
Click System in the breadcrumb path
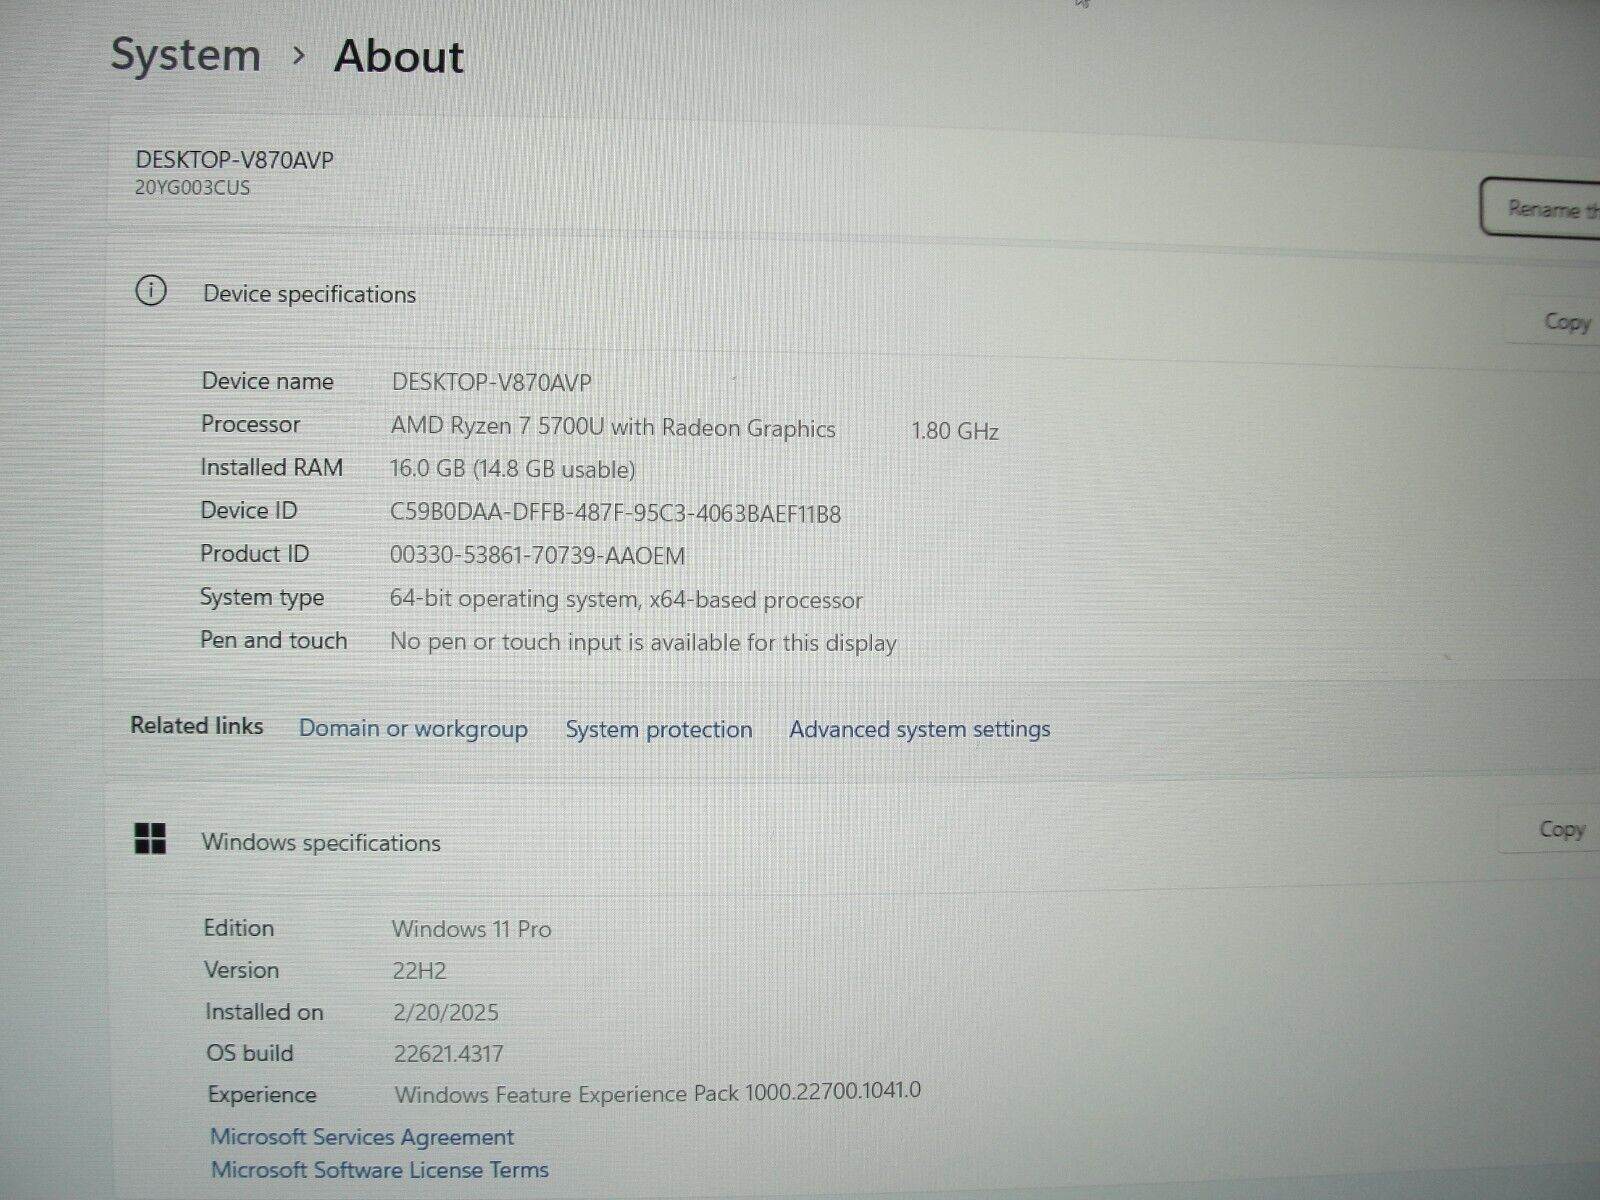pyautogui.click(x=186, y=56)
